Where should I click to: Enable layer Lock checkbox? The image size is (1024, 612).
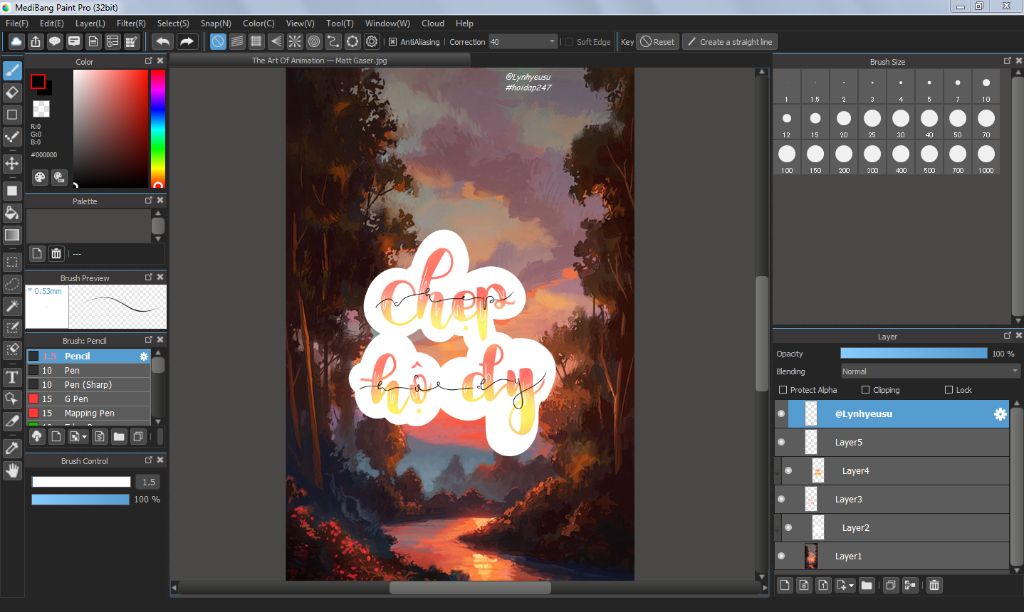click(949, 390)
